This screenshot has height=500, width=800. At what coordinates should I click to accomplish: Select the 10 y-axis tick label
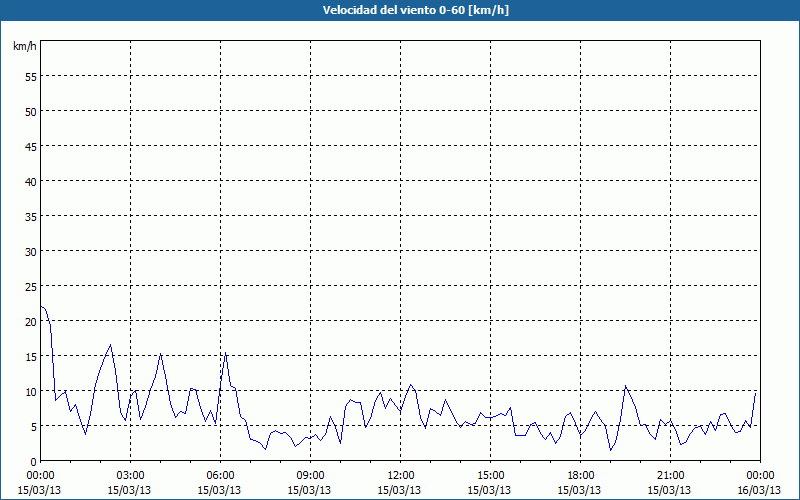coord(31,391)
